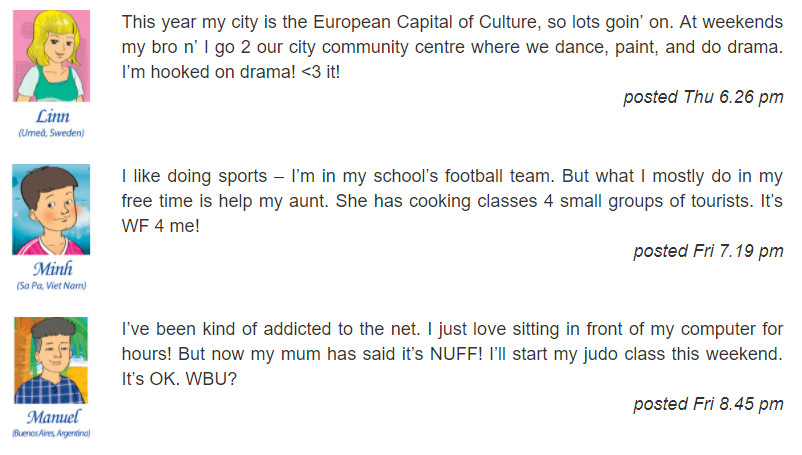The height and width of the screenshot is (455, 802).
Task: Click timestamp posted Fri 8.45 pm
Action: point(708,404)
